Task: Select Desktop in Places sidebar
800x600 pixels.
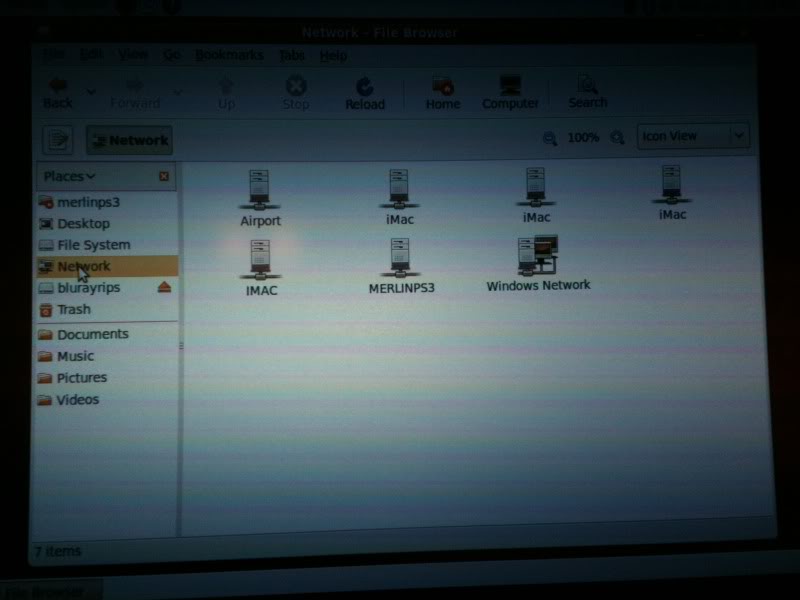Action: click(x=106, y=223)
